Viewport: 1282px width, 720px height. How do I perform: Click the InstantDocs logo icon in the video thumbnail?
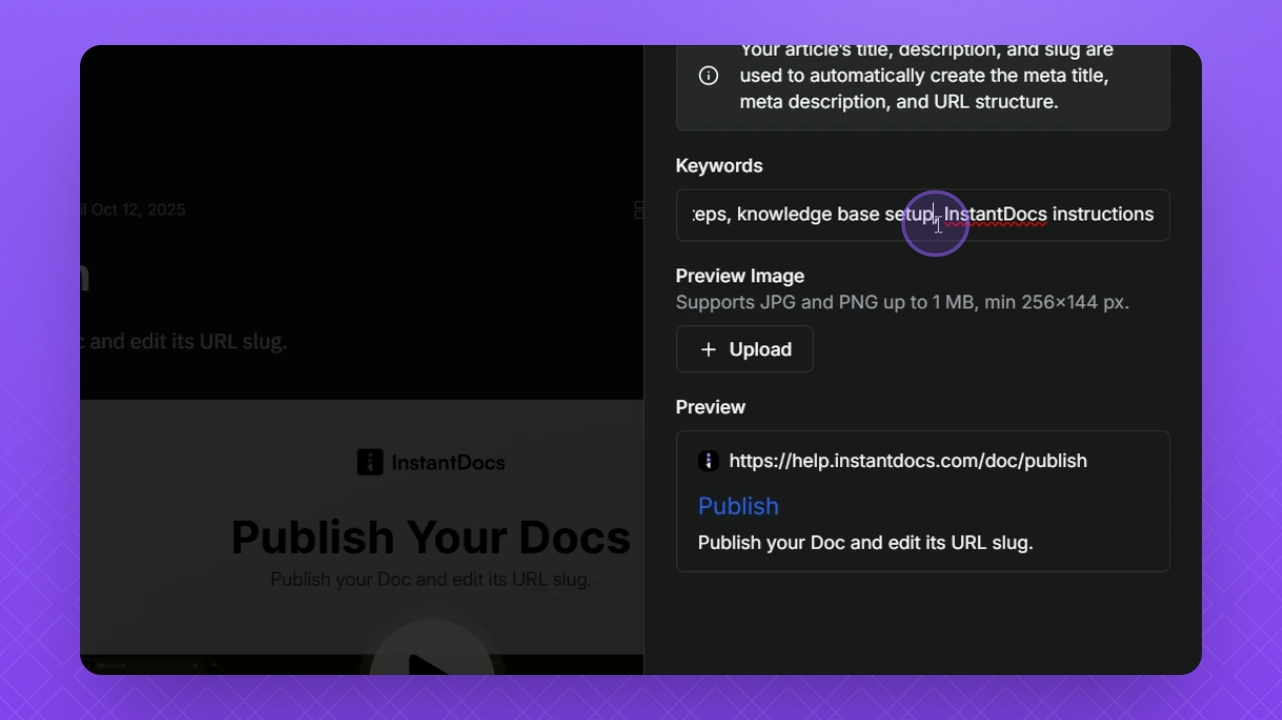(370, 462)
